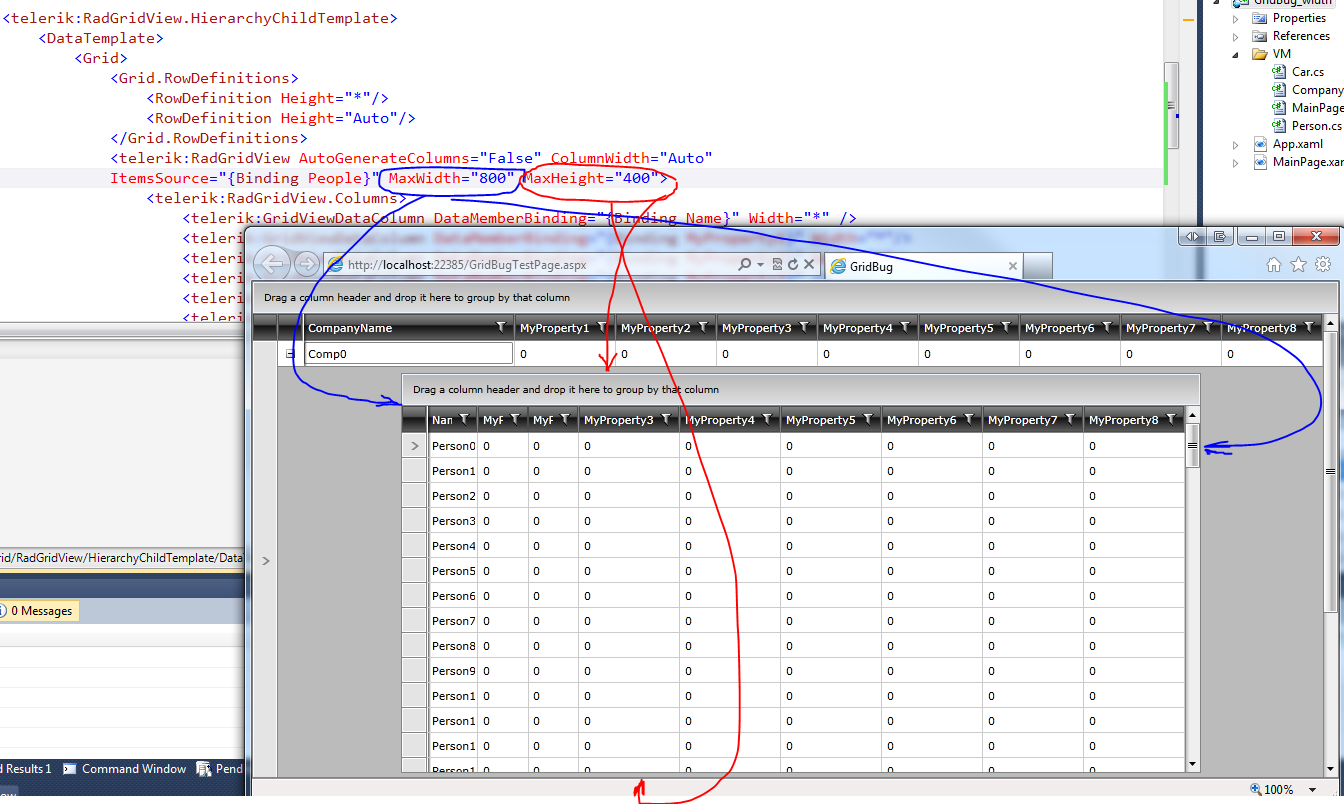Image resolution: width=1344 pixels, height=804 pixels.
Task: Open filter for inner MyProperty4 column
Action: pyautogui.click(x=767, y=420)
